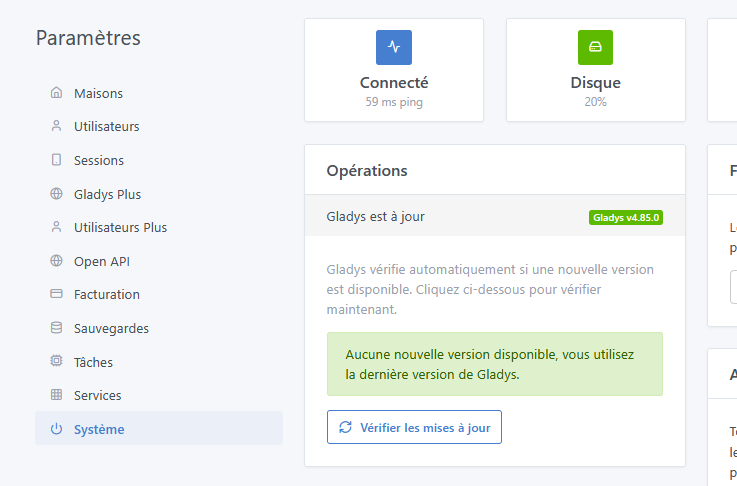Click the house icon beside Maisons
The width and height of the screenshot is (737, 486).
click(x=56, y=93)
